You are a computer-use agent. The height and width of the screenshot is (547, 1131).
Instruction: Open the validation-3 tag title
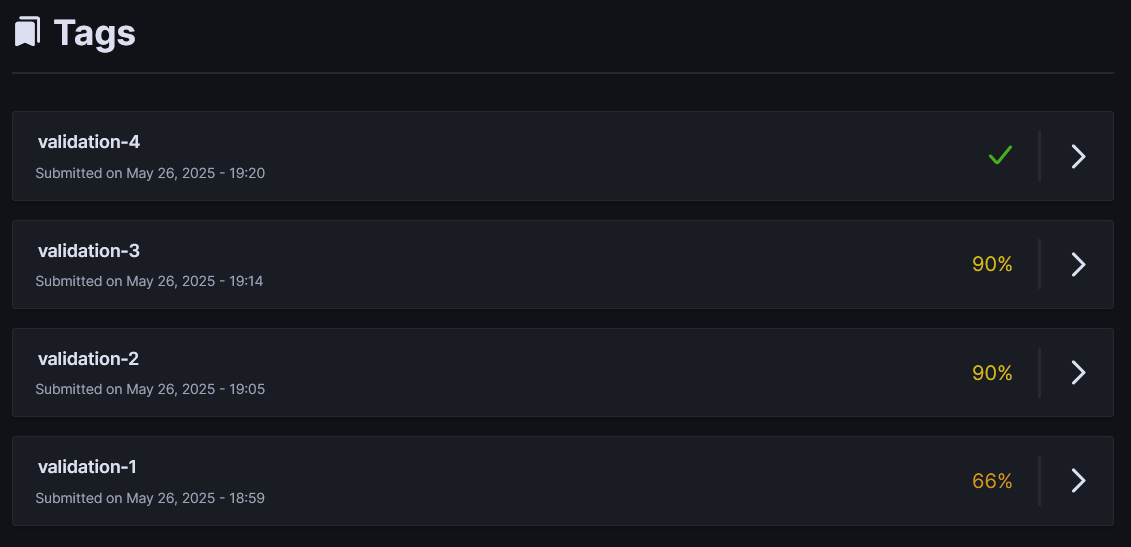coord(89,250)
